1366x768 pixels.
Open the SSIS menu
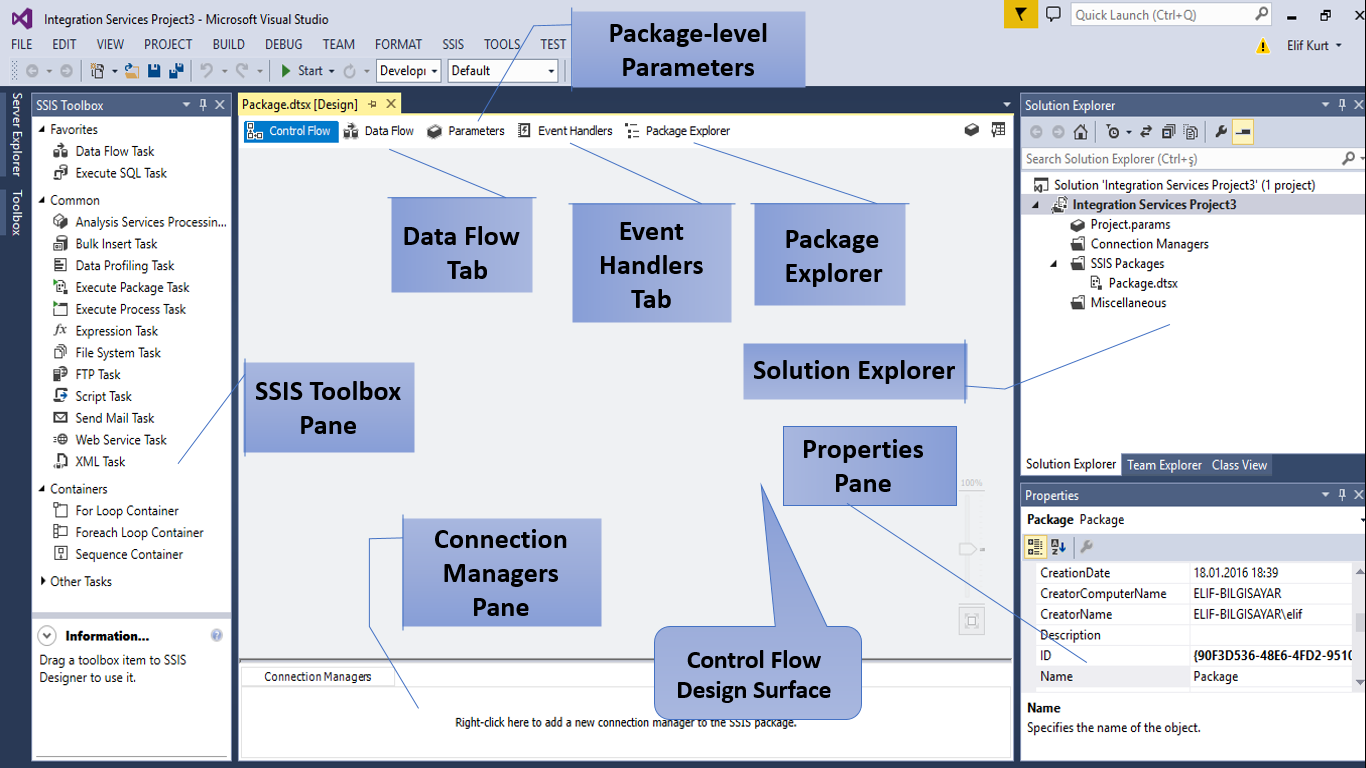(453, 44)
